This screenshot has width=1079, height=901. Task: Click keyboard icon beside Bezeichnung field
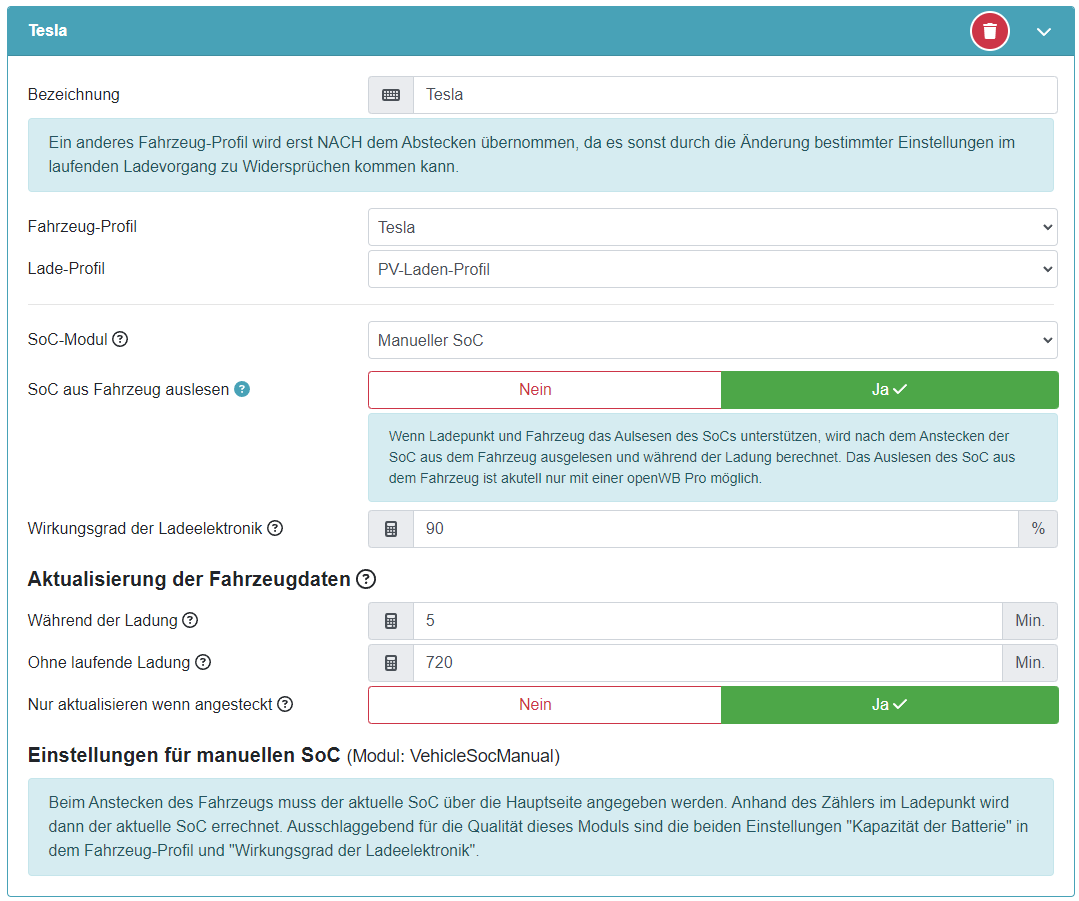pyautogui.click(x=391, y=95)
